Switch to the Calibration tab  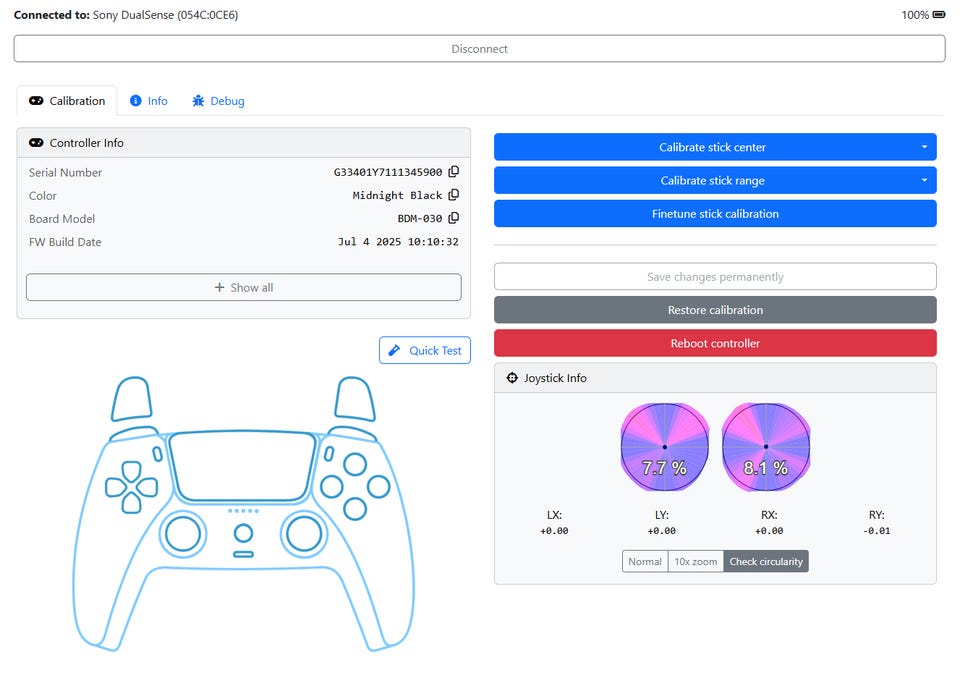coord(67,101)
